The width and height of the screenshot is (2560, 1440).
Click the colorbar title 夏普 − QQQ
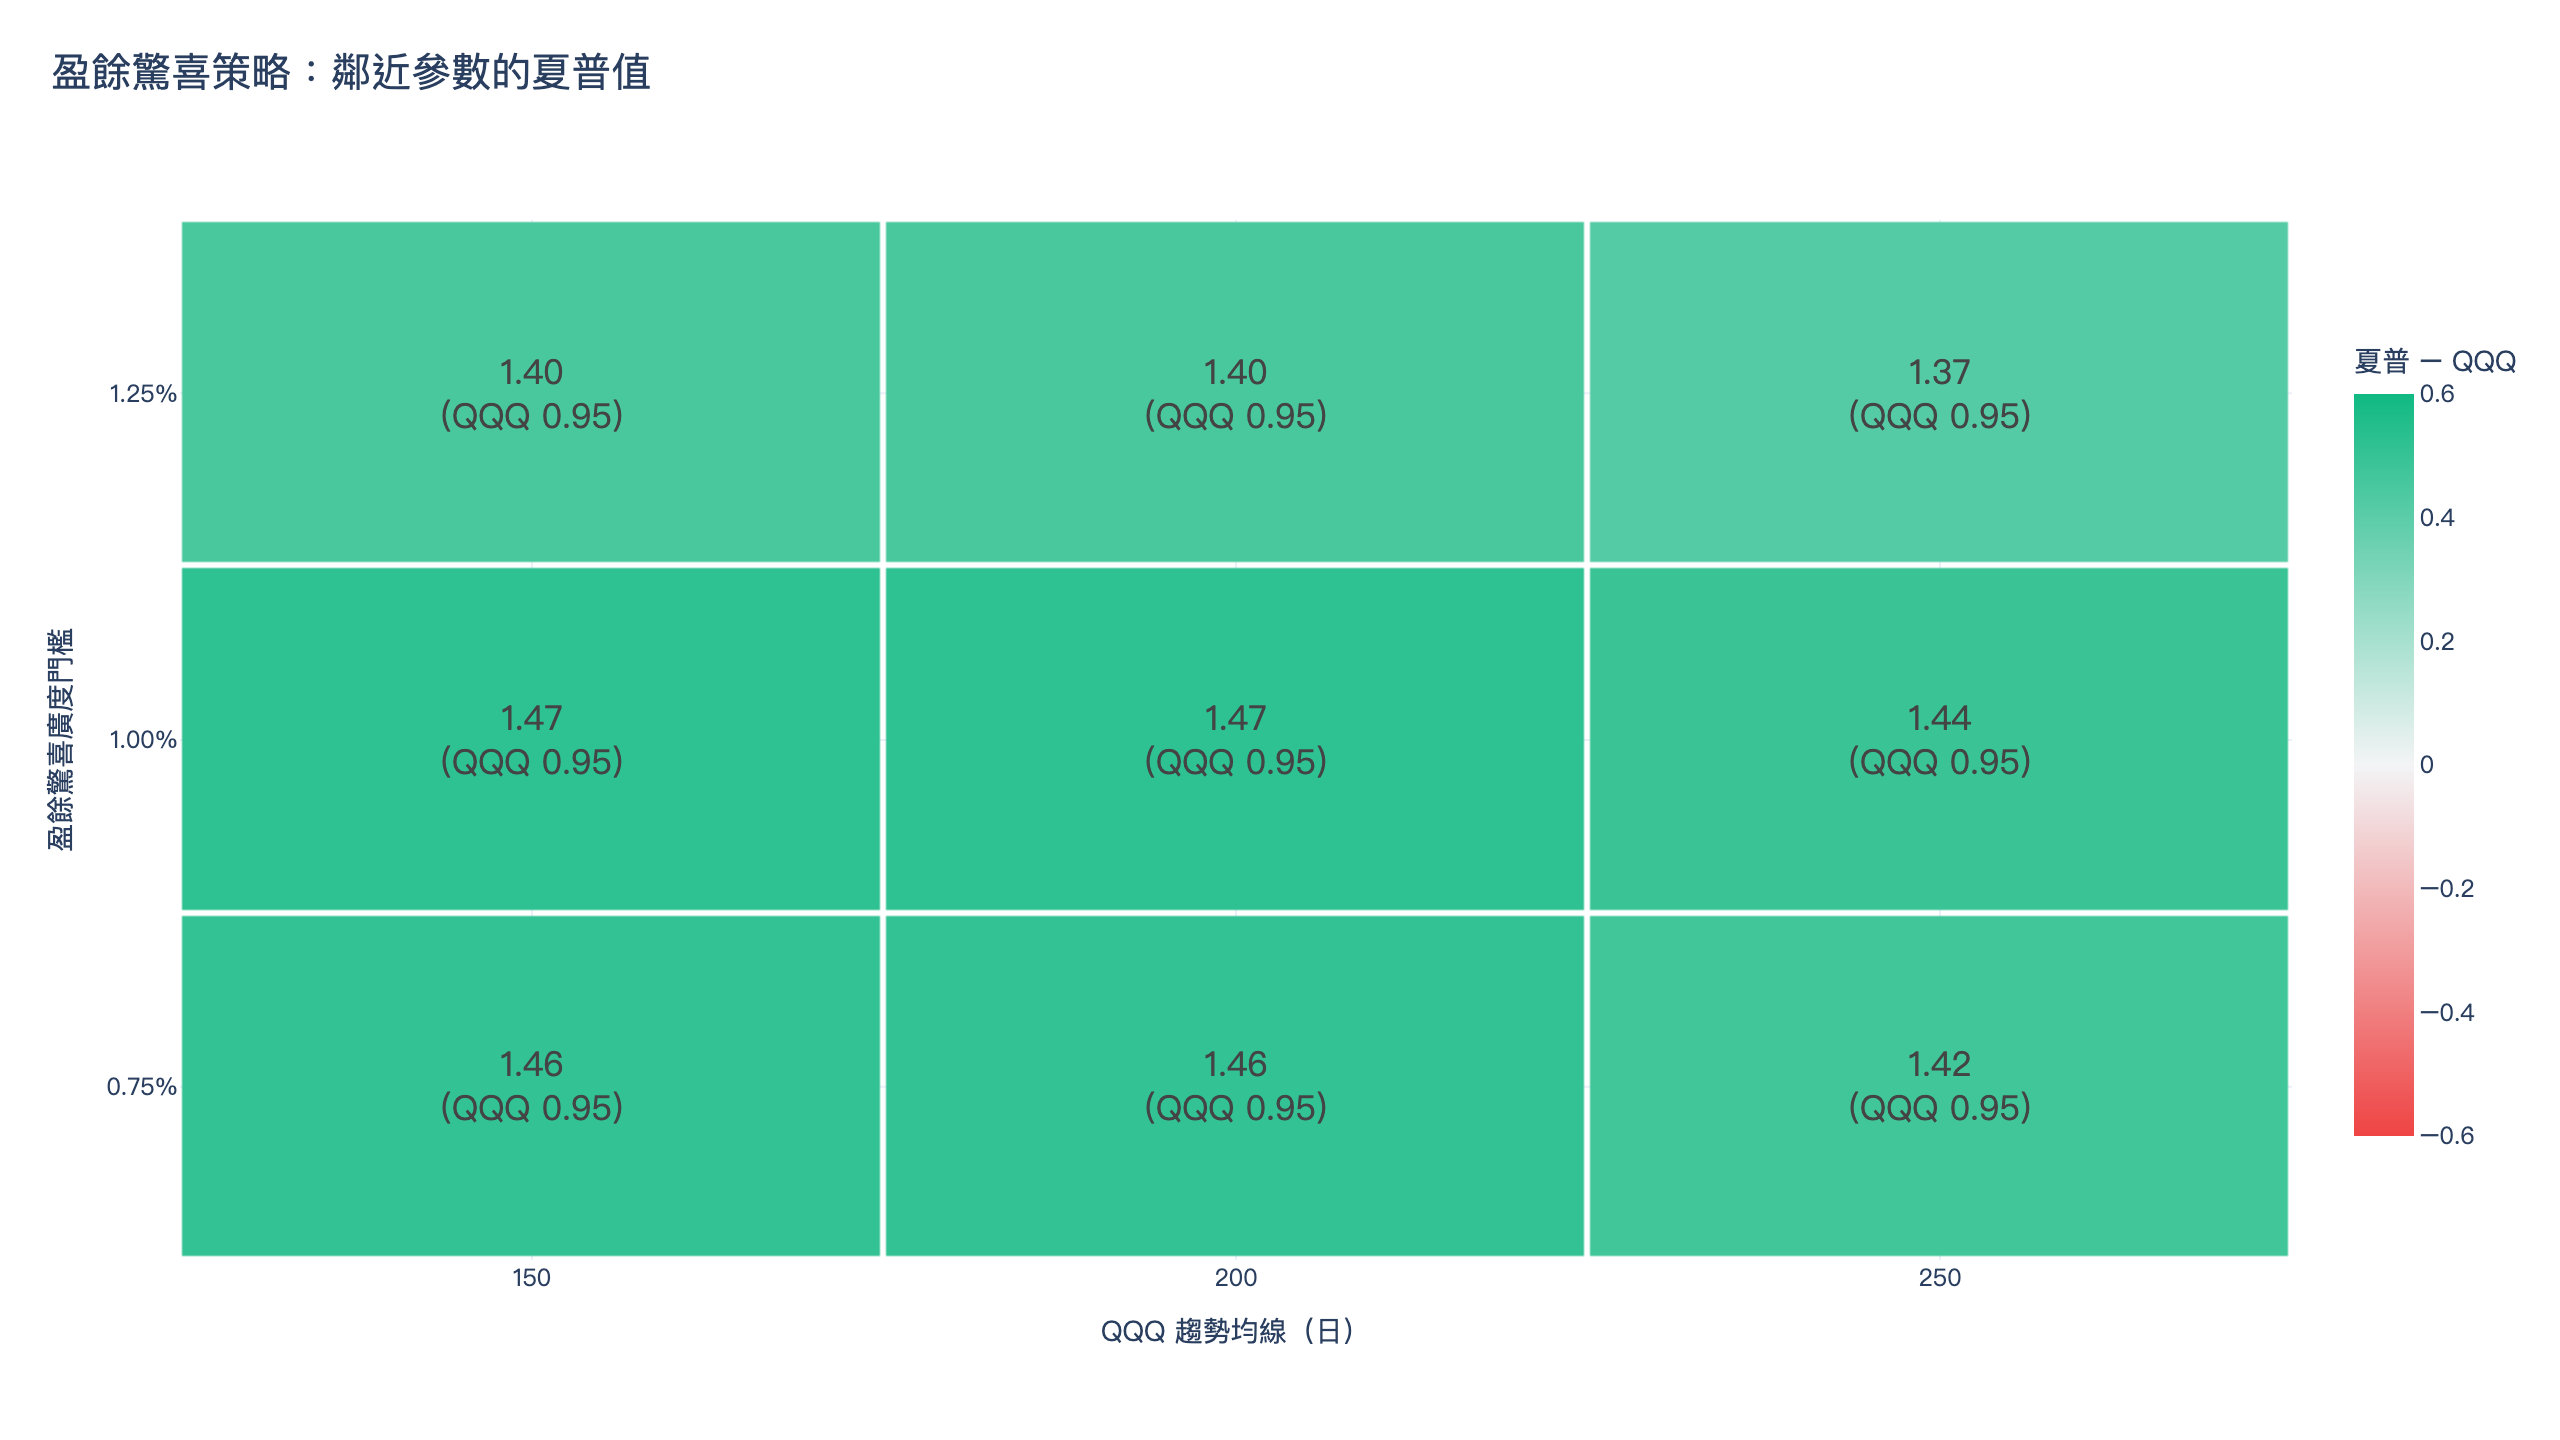pos(2435,361)
